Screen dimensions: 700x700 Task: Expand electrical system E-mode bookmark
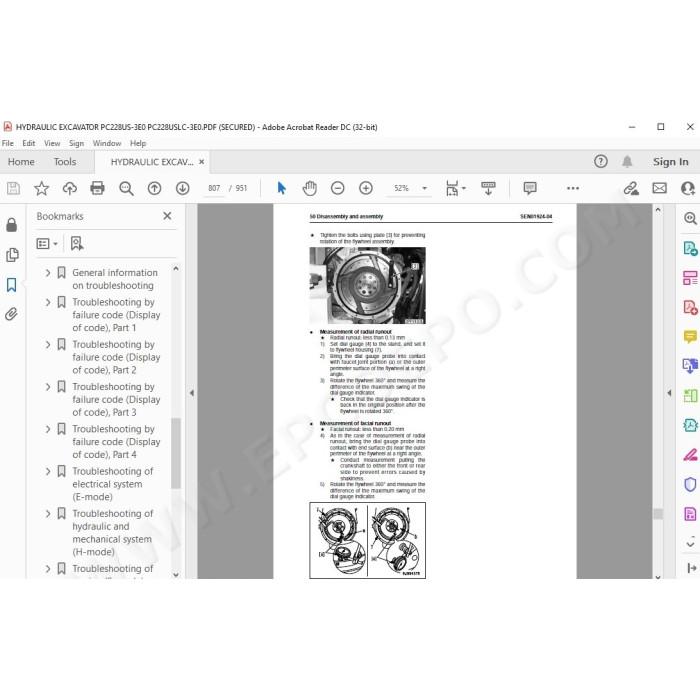tap(48, 471)
